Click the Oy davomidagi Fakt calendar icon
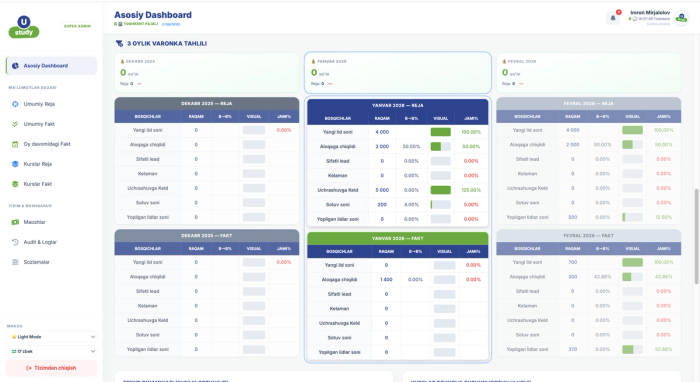The width and height of the screenshot is (700, 382). tap(15, 144)
